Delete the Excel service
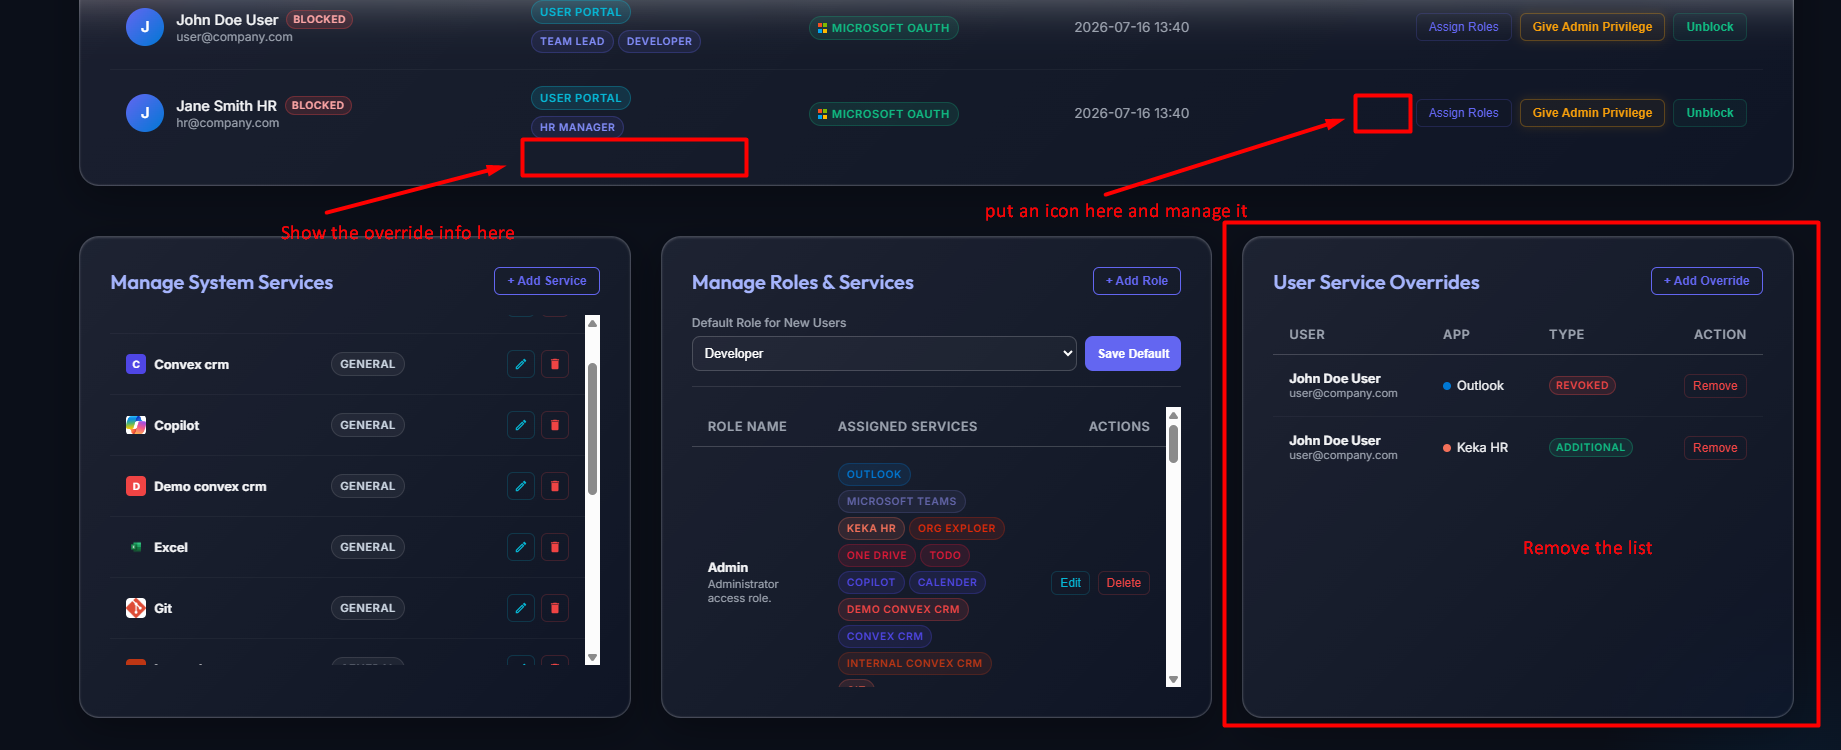The height and width of the screenshot is (750, 1841). pyautogui.click(x=555, y=547)
